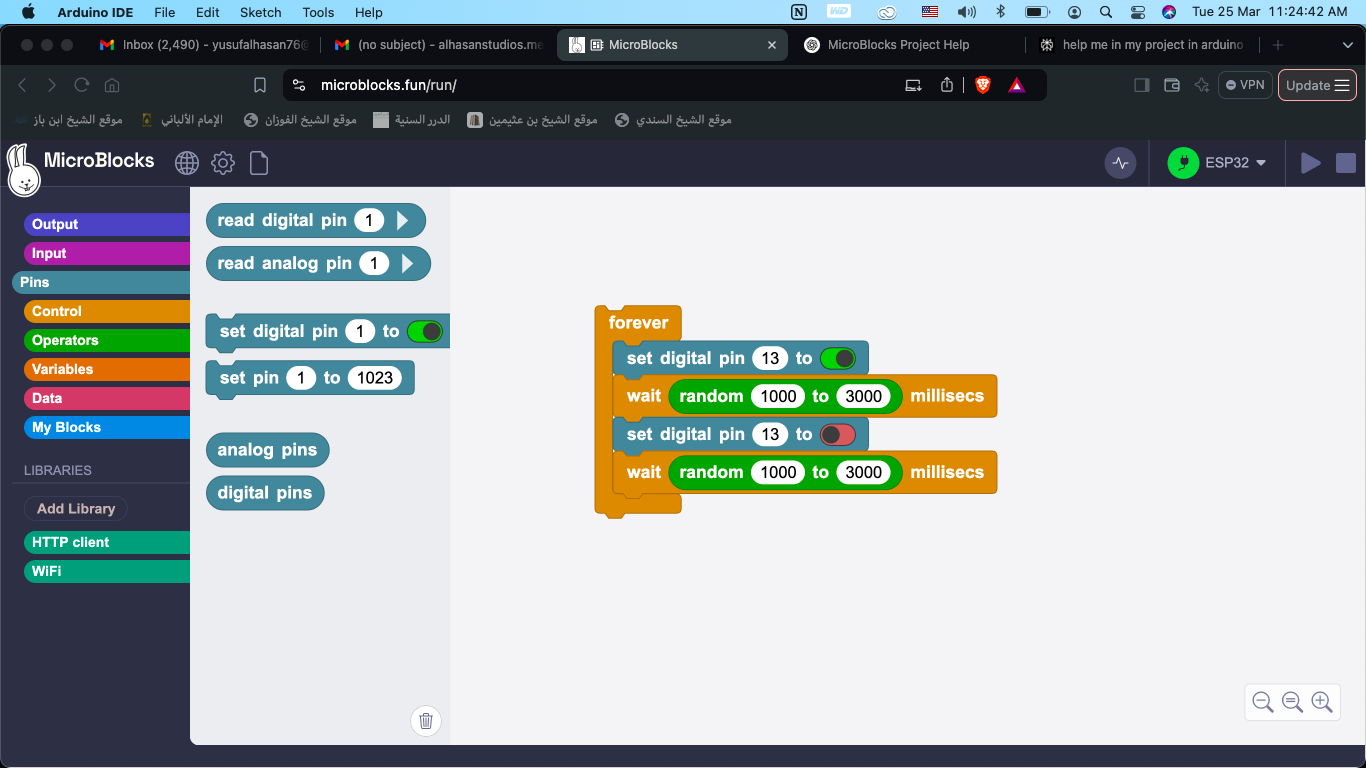Open the ESP32 board dropdown
The height and width of the screenshot is (768, 1366).
1237,163
